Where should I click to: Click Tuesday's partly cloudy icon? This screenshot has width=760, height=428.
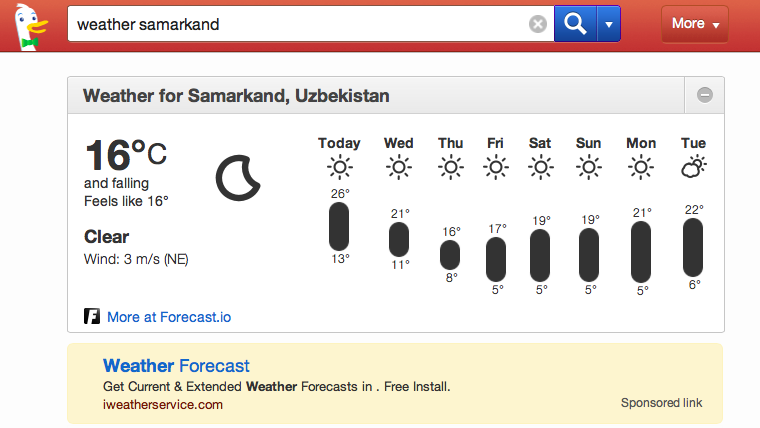(693, 168)
